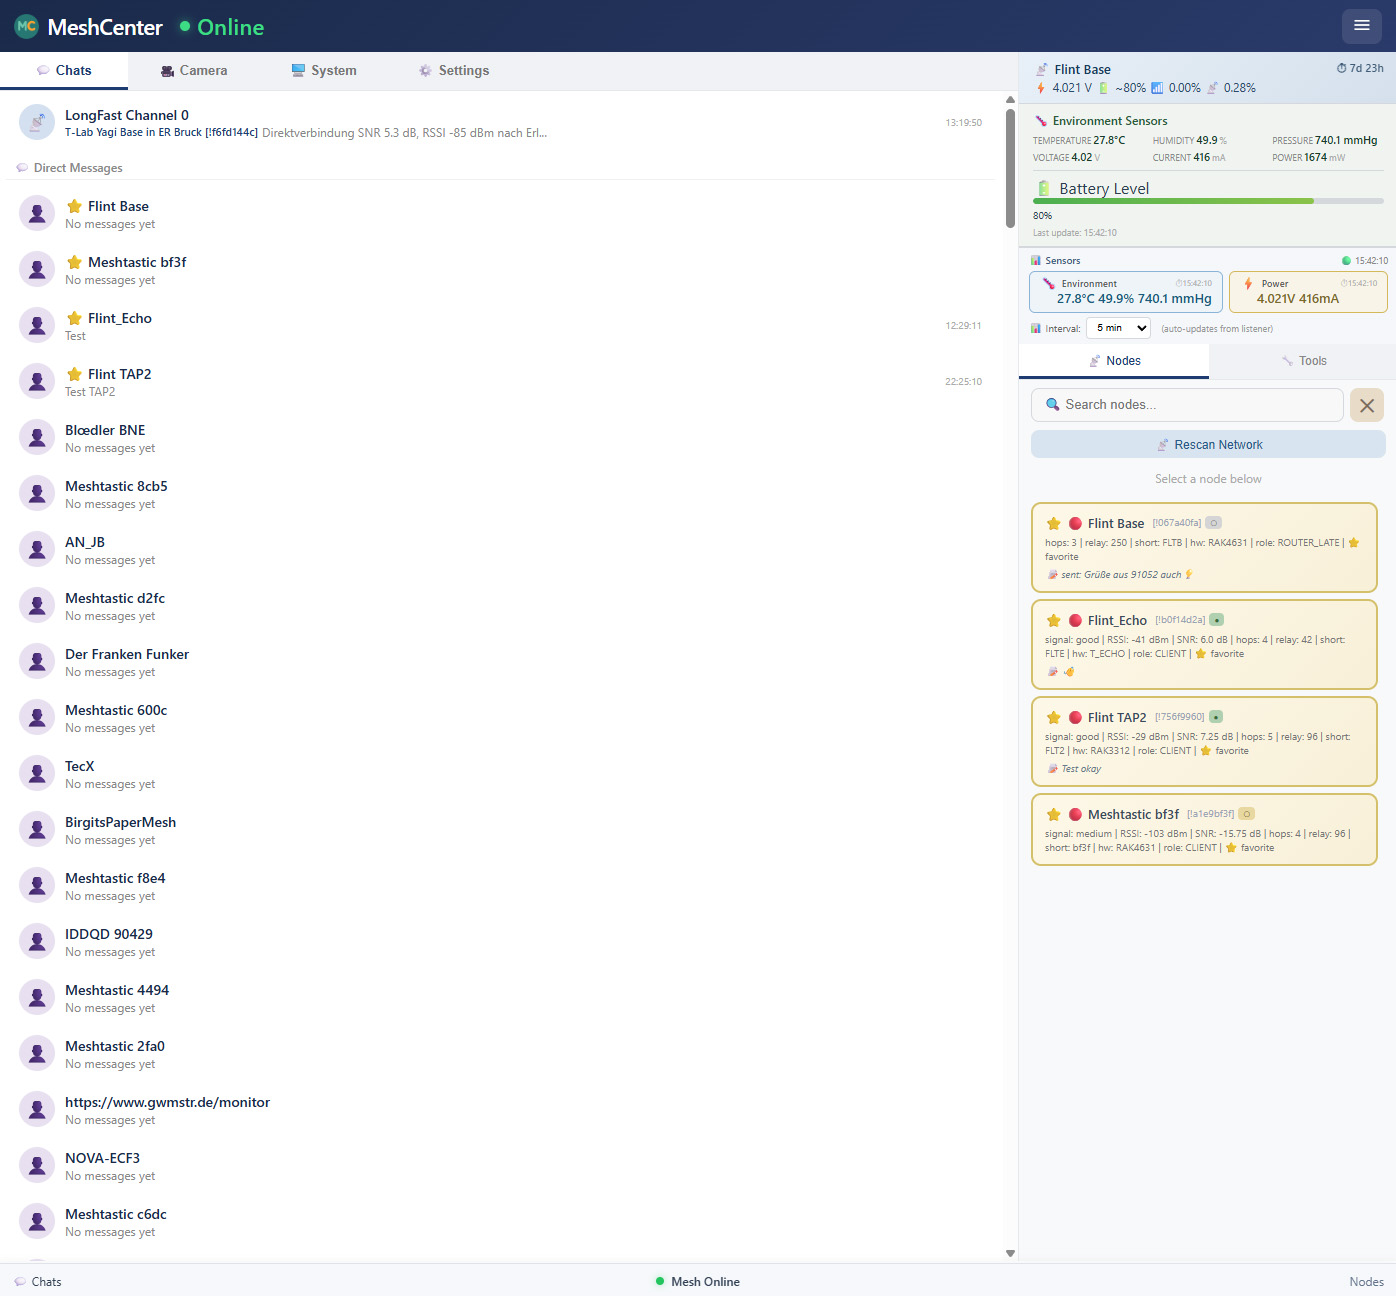Click the star icon on Meshtastic bf3f node
1396x1296 pixels.
coord(1053,814)
